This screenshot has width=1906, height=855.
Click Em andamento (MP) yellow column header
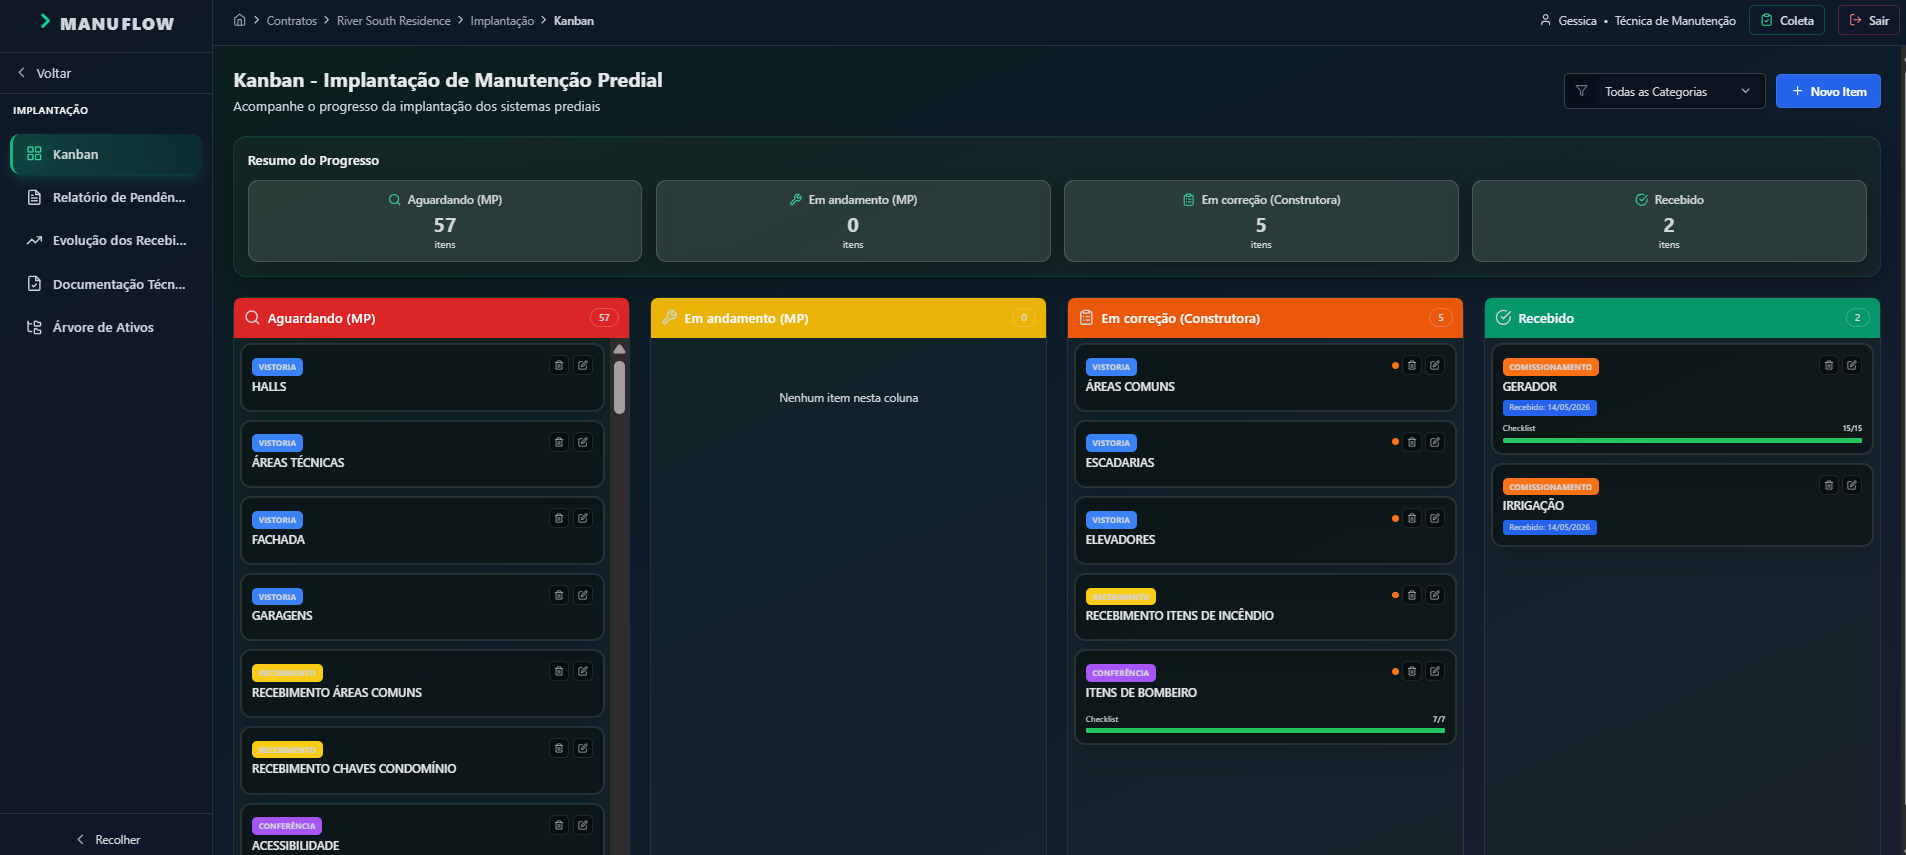(848, 318)
